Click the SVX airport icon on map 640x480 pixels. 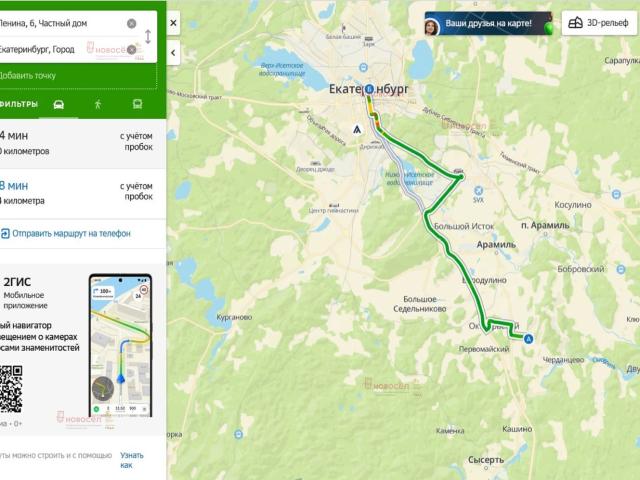click(478, 191)
